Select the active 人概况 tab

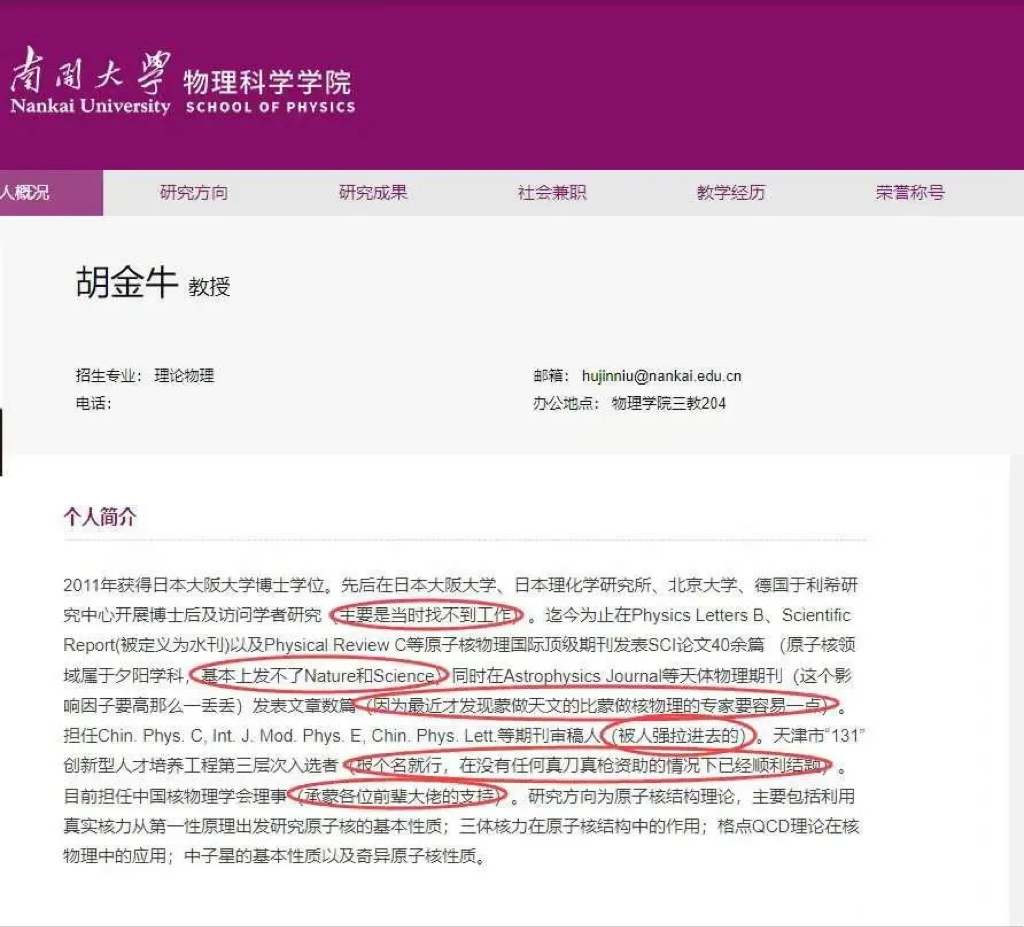pos(51,192)
